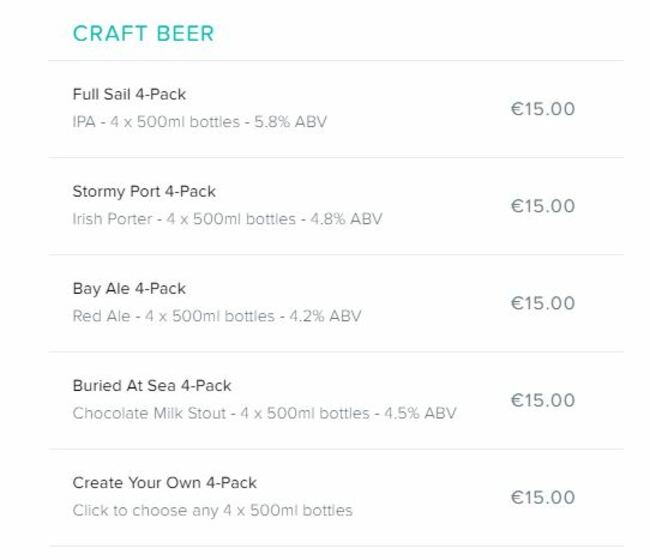Click the Buried At Sea €15.00 price

pos(543,400)
